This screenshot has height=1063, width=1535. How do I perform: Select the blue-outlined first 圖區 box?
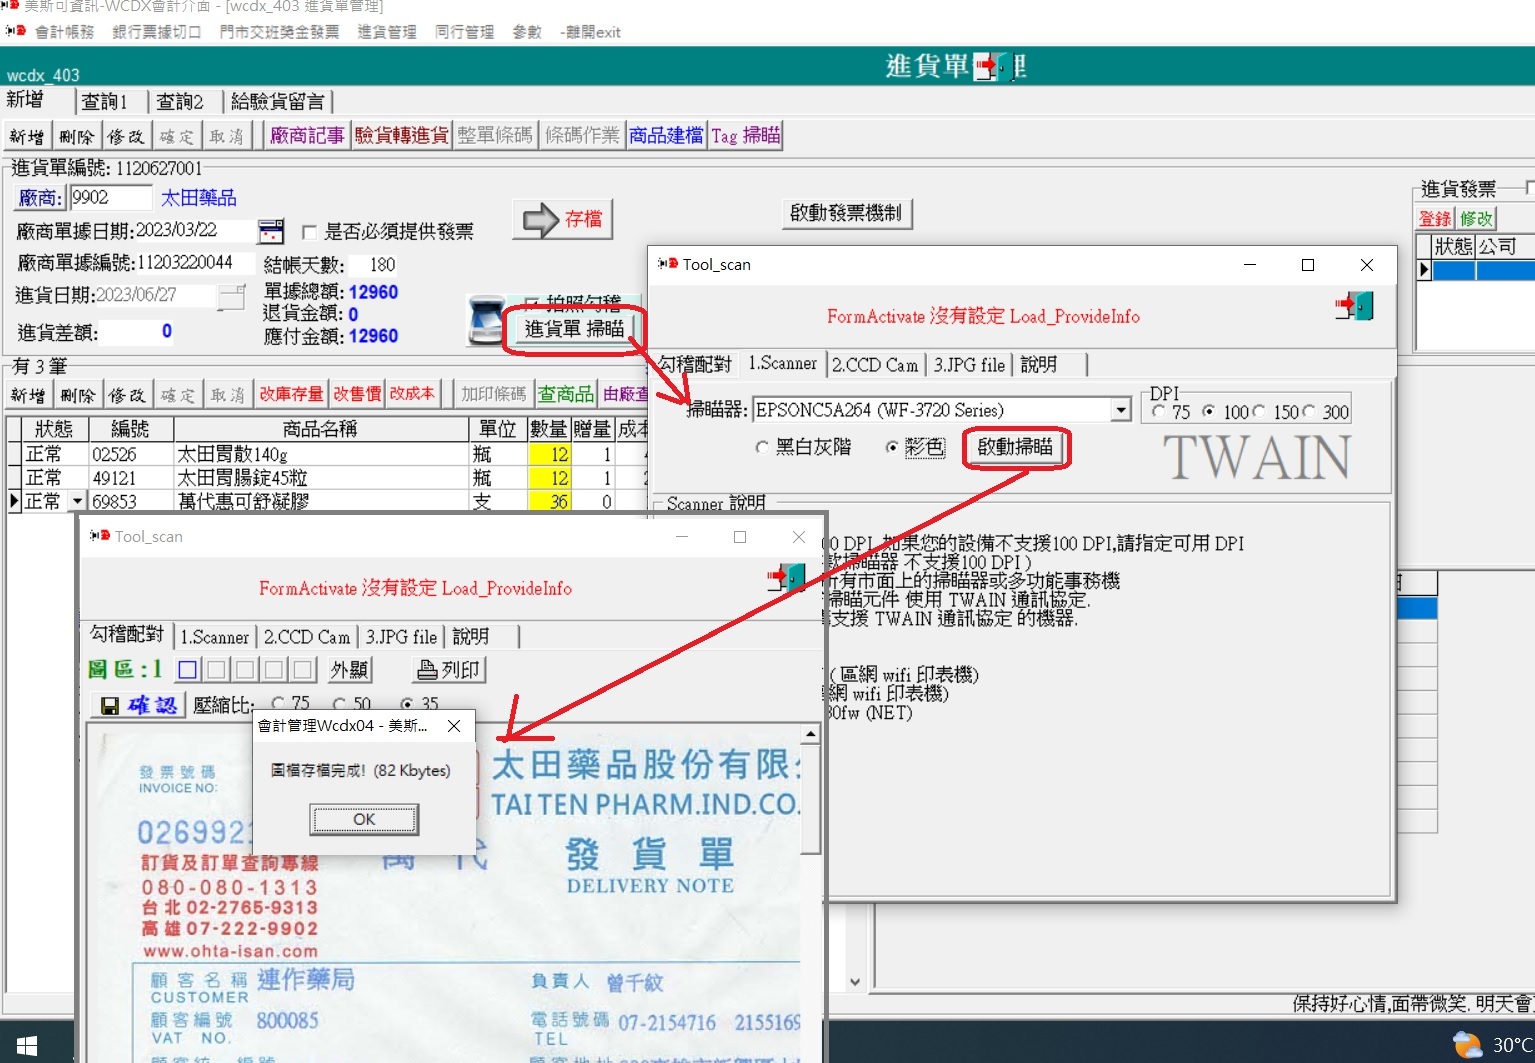pos(188,669)
